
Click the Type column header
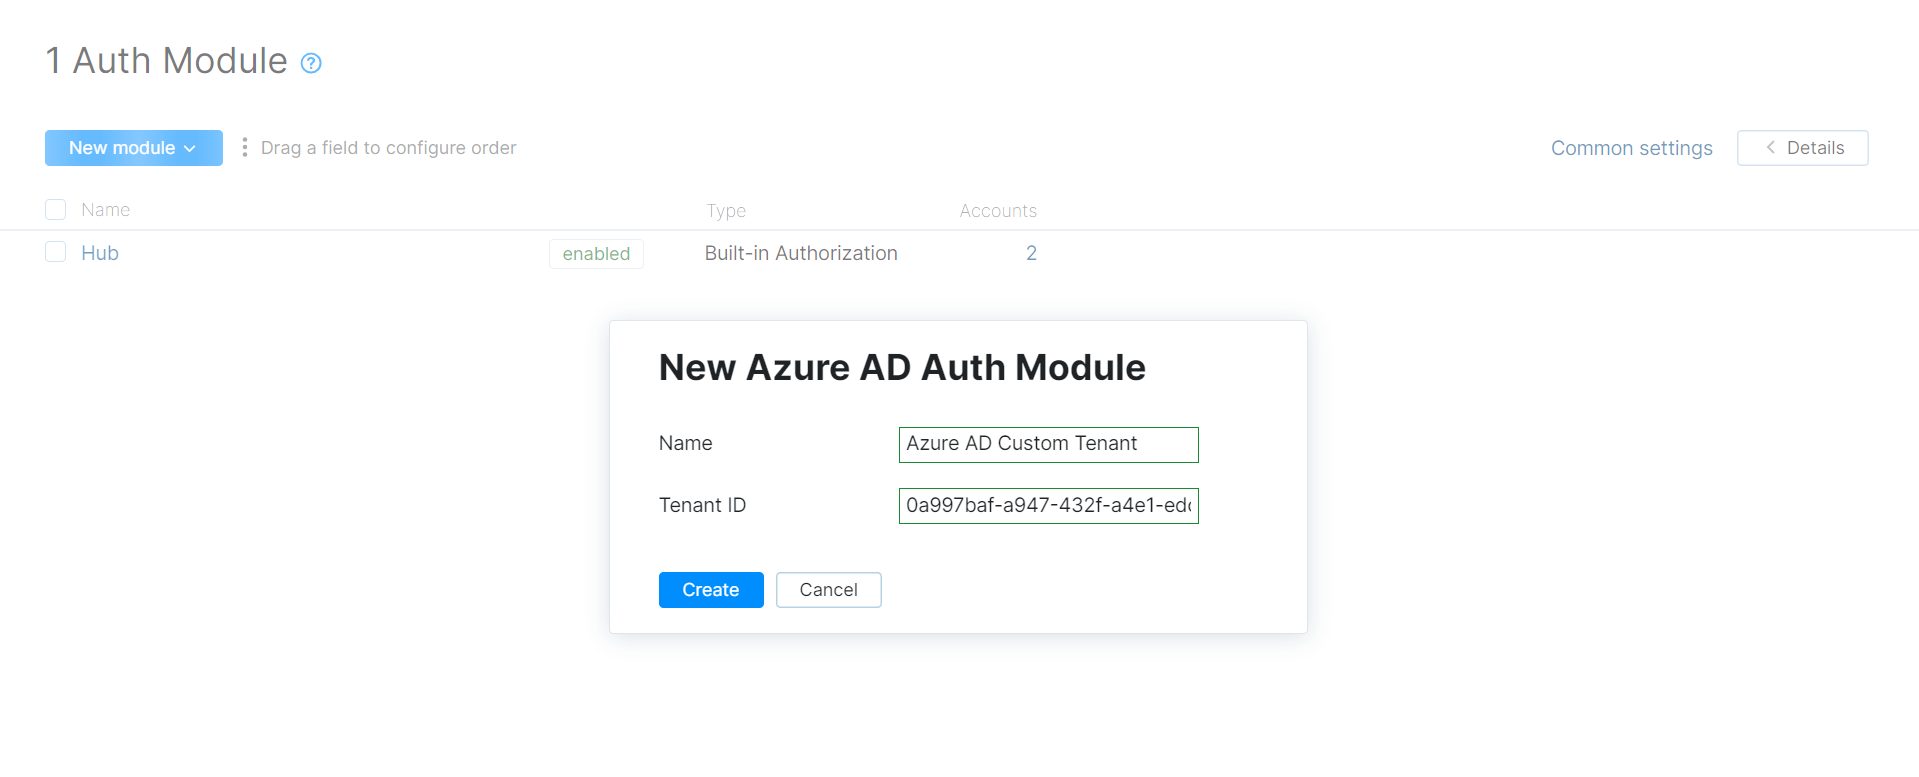coord(726,211)
